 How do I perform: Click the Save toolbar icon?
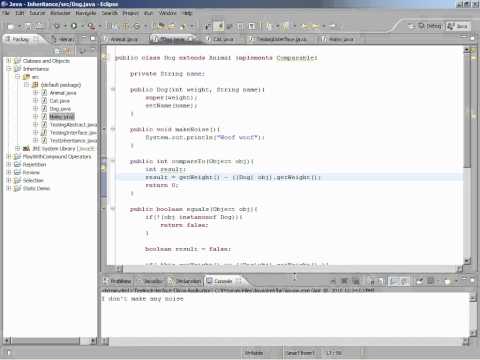[29, 26]
